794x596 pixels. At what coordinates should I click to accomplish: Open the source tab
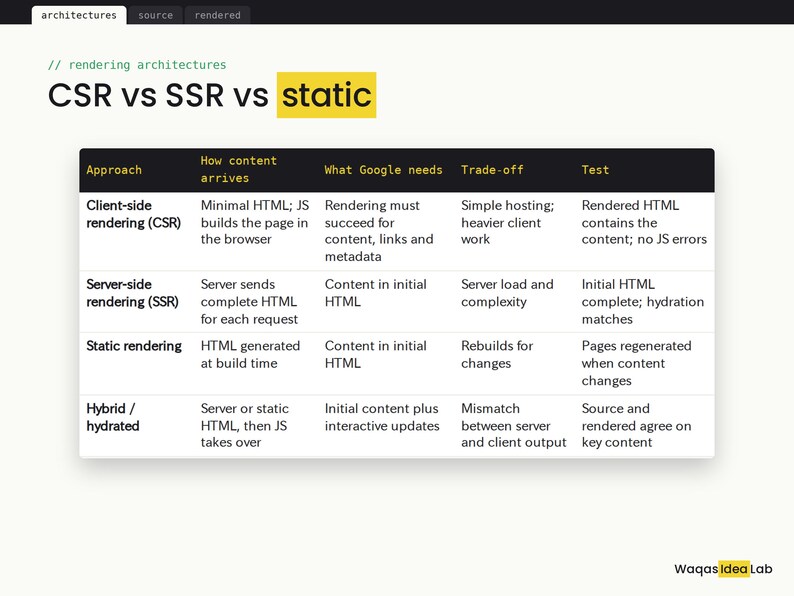tap(155, 15)
